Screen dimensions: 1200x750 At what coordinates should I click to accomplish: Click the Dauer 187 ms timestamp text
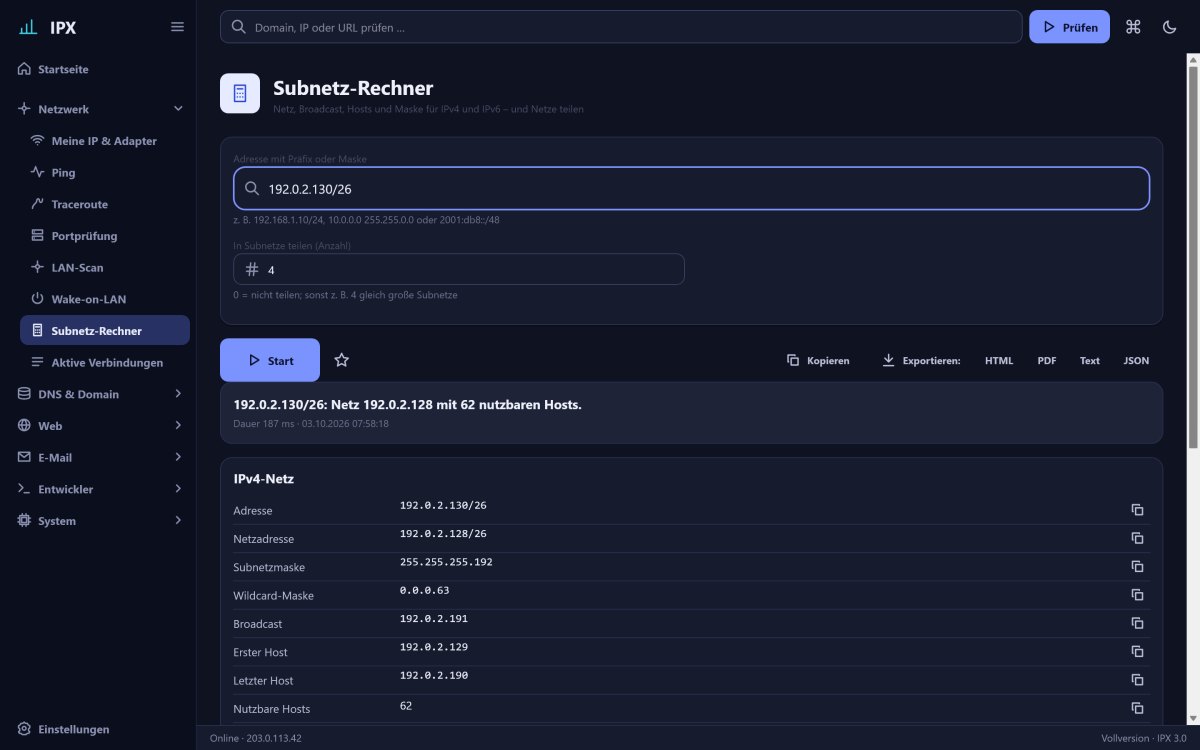pos(311,424)
